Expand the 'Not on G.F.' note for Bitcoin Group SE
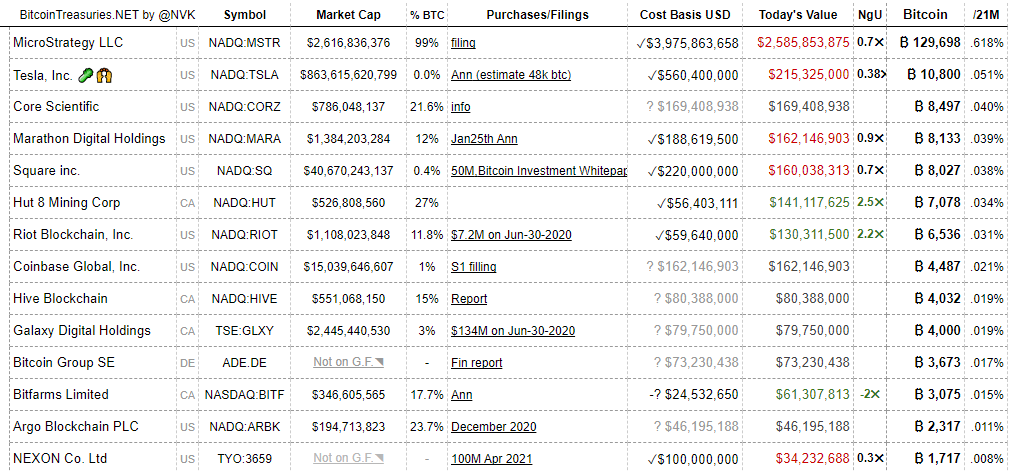1013x471 pixels. [x=348, y=363]
